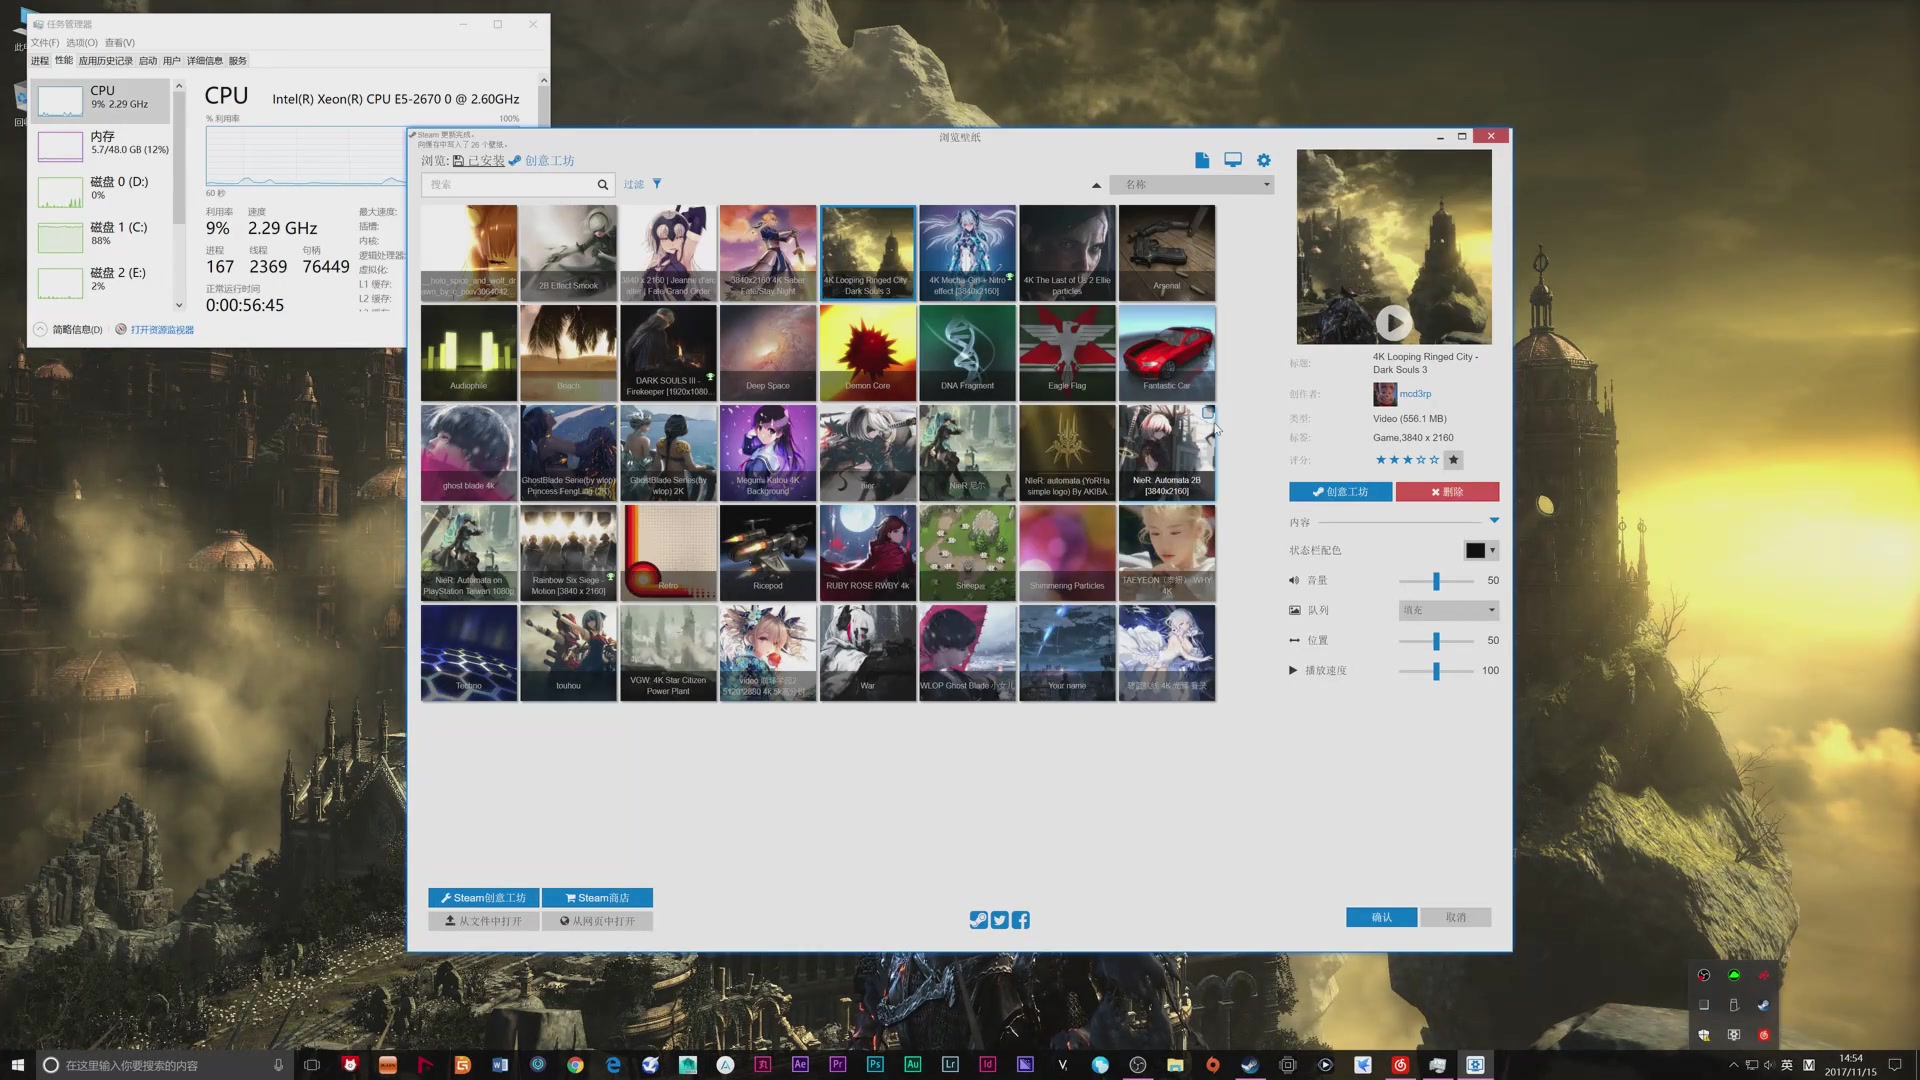Switch to Task Manager App history tab
Viewport: 1920px width, 1080px height.
[106, 61]
